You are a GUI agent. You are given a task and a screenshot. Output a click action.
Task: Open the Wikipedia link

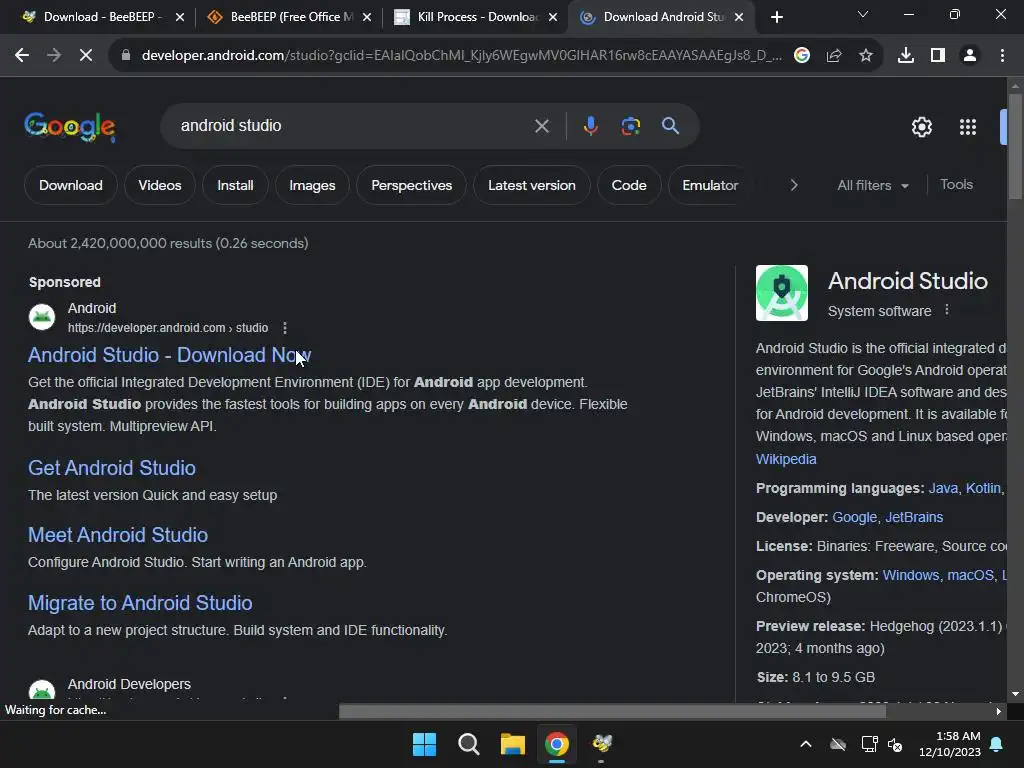tap(786, 459)
